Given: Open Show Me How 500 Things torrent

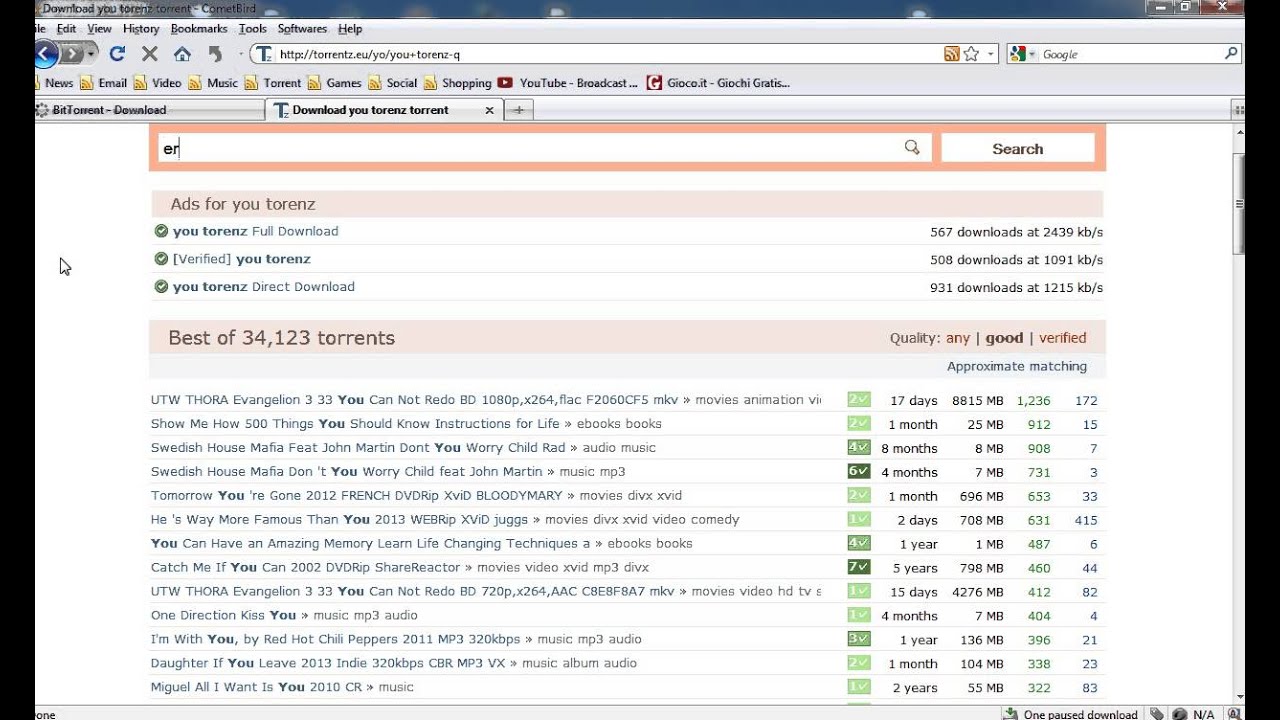Looking at the screenshot, I should [355, 424].
